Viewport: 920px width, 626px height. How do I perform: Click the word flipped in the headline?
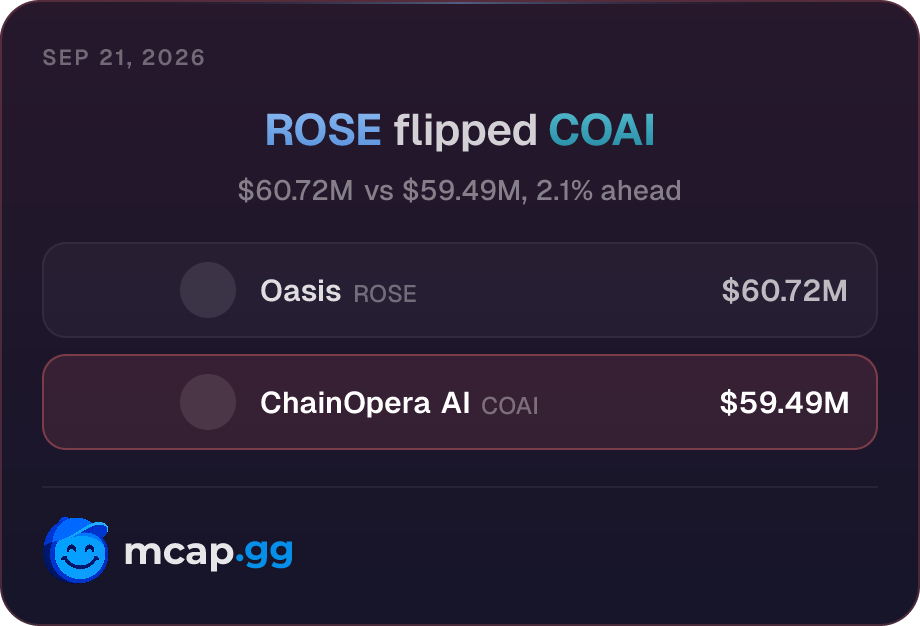point(465,131)
